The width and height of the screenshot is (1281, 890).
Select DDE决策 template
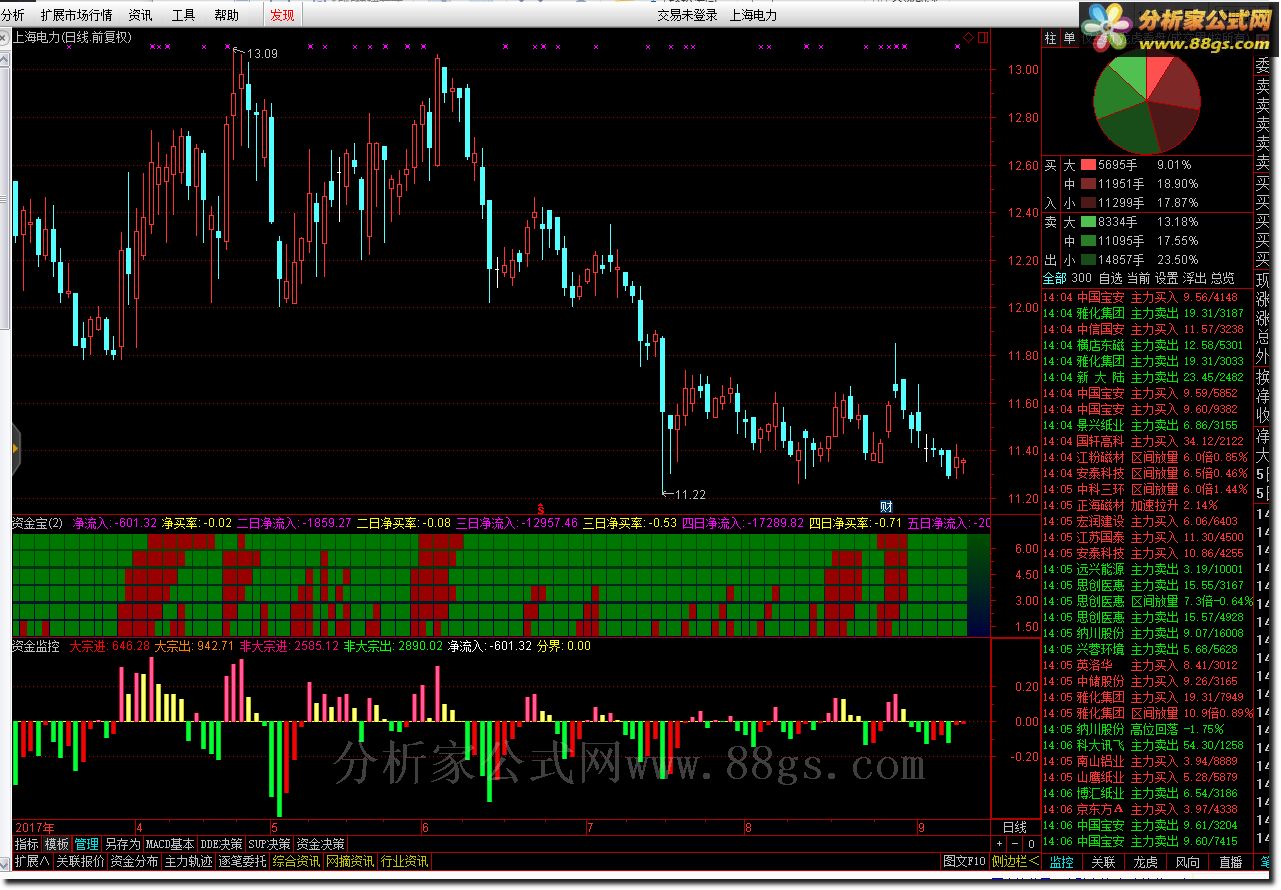[221, 844]
